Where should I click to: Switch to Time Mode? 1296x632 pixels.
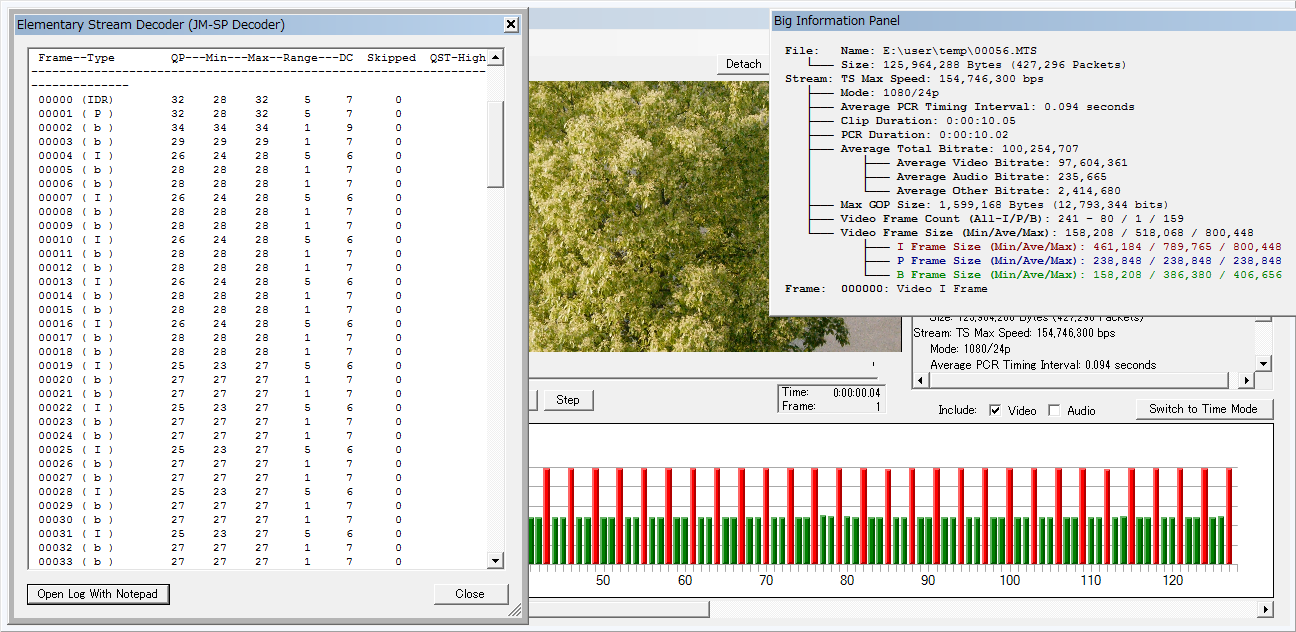pyautogui.click(x=1203, y=409)
